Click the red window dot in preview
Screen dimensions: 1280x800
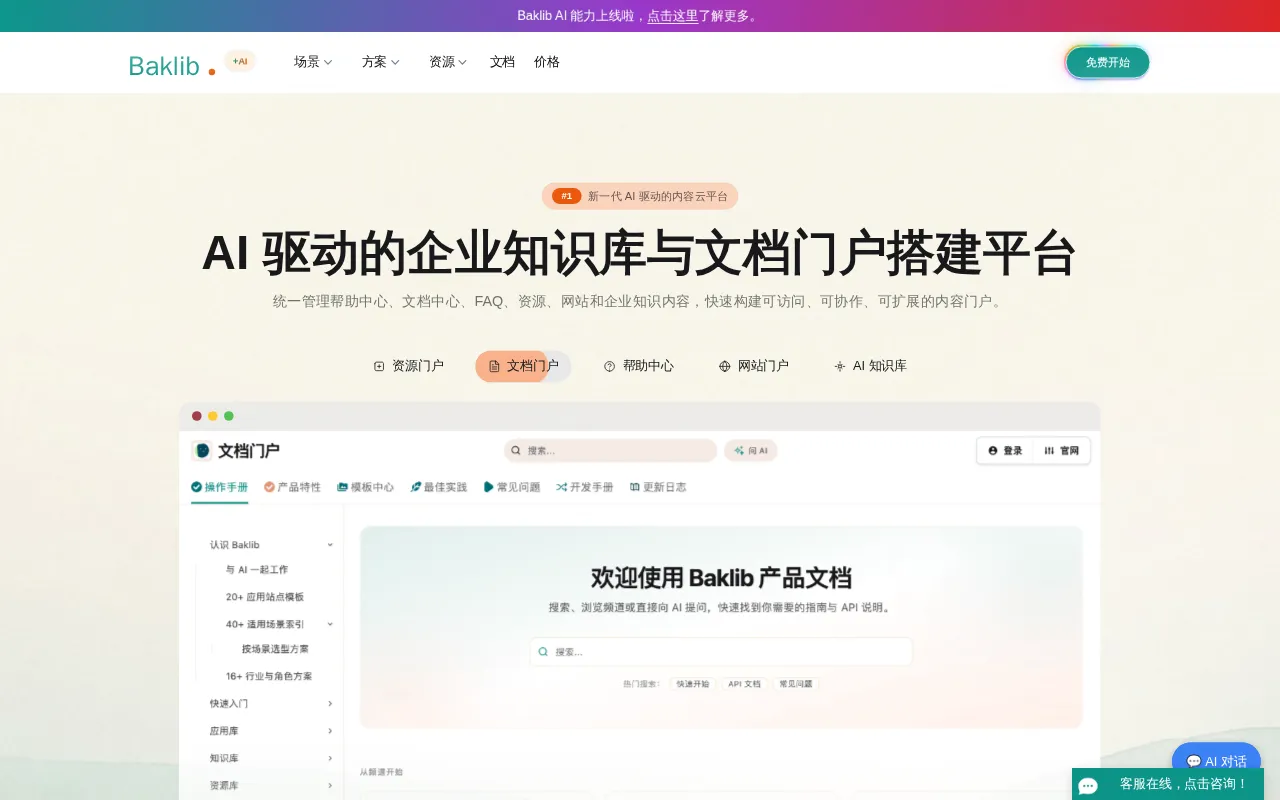coord(197,416)
